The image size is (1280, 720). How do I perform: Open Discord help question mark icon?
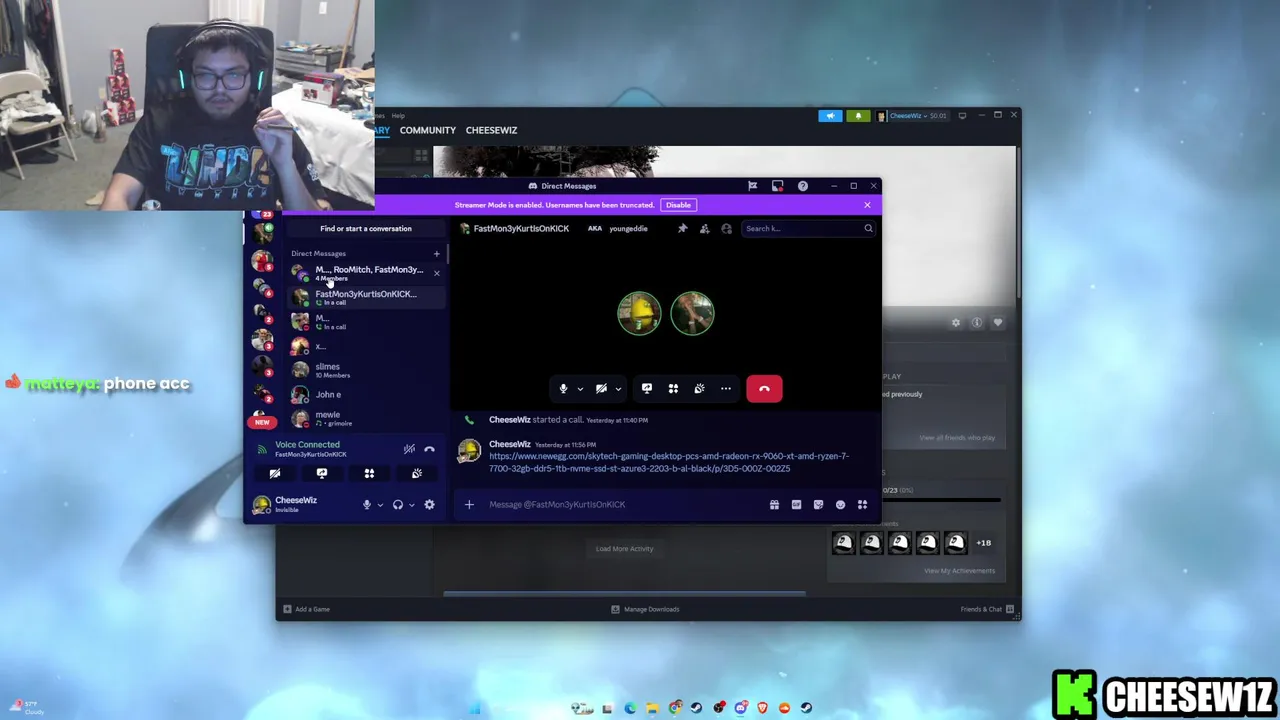[x=802, y=186]
